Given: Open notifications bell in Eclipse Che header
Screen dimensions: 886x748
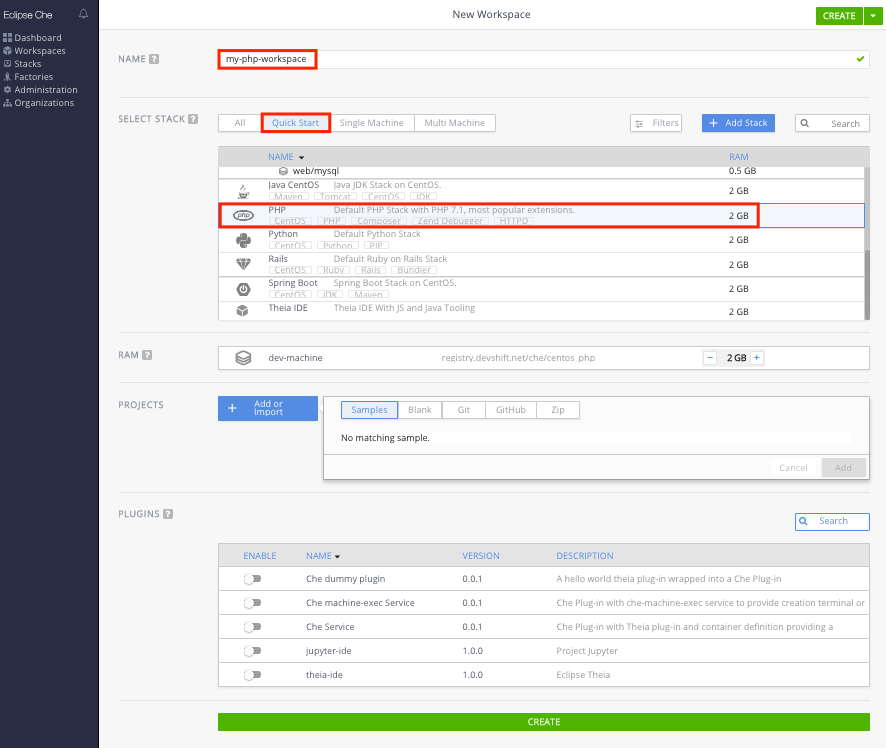Looking at the screenshot, I should pyautogui.click(x=84, y=14).
